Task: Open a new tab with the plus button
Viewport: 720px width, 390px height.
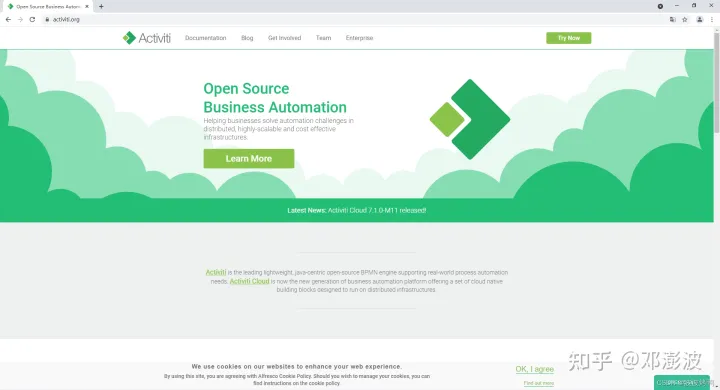Action: click(x=101, y=6)
